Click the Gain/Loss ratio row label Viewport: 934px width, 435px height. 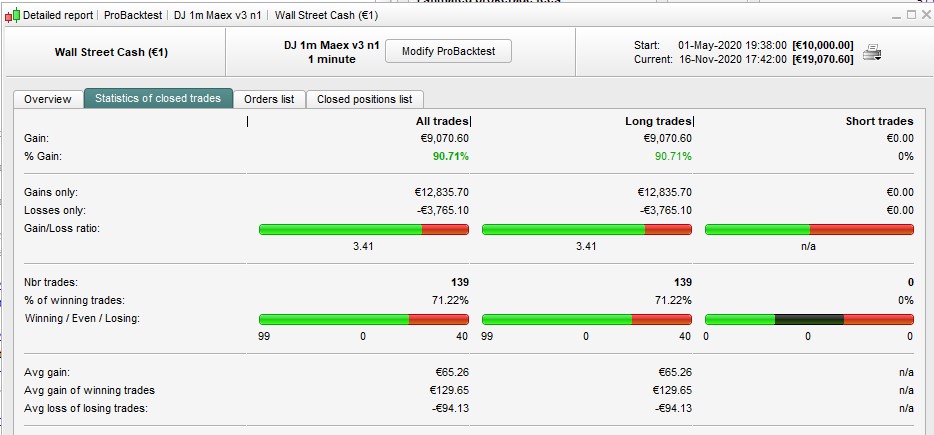61,228
